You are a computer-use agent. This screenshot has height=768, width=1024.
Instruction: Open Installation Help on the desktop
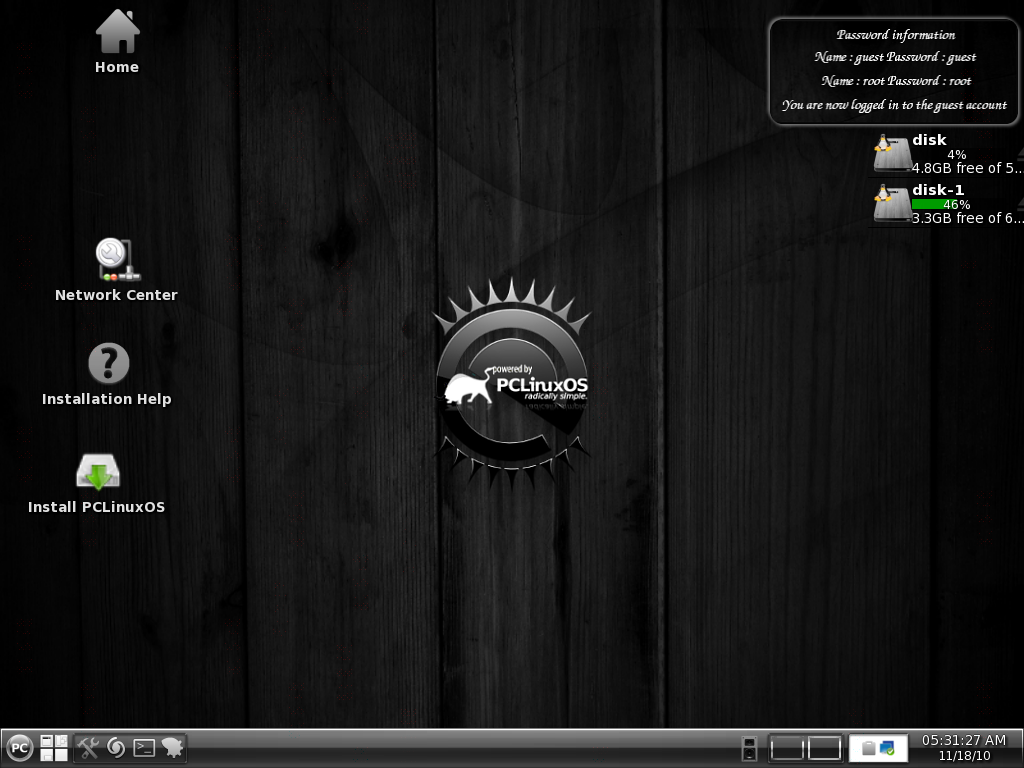click(107, 364)
